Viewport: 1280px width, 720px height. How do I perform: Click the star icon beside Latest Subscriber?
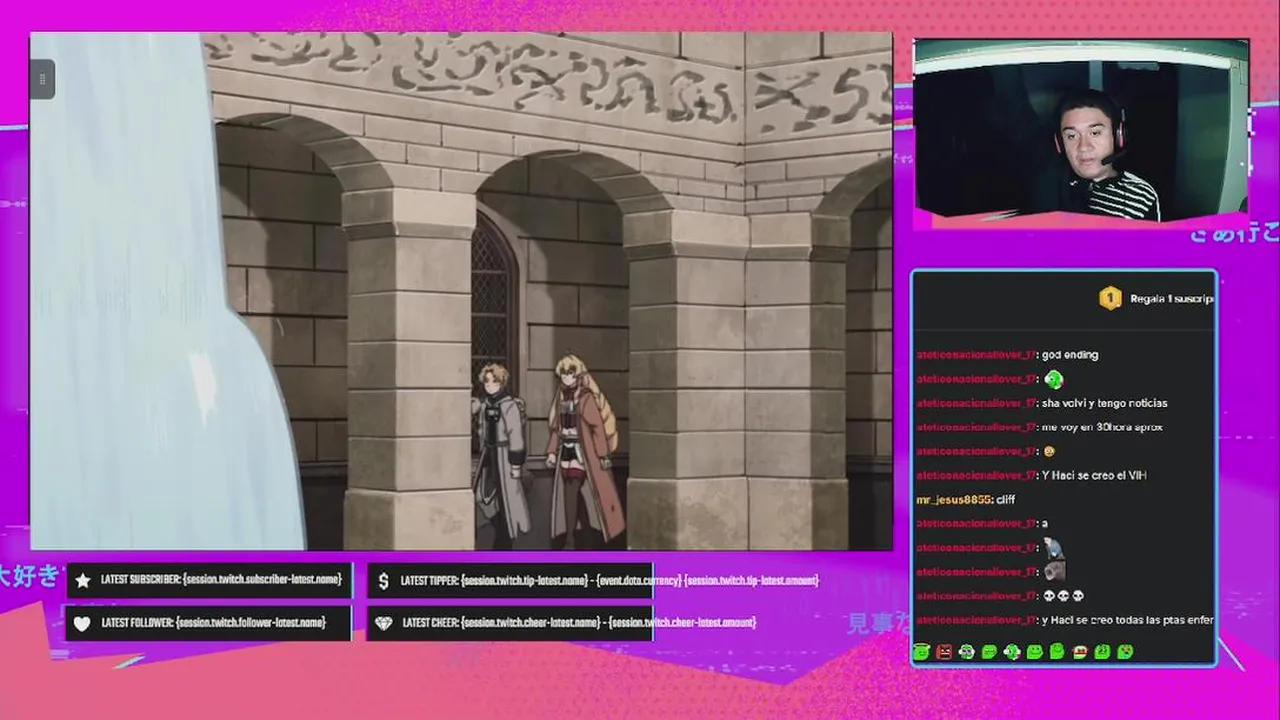pos(83,580)
